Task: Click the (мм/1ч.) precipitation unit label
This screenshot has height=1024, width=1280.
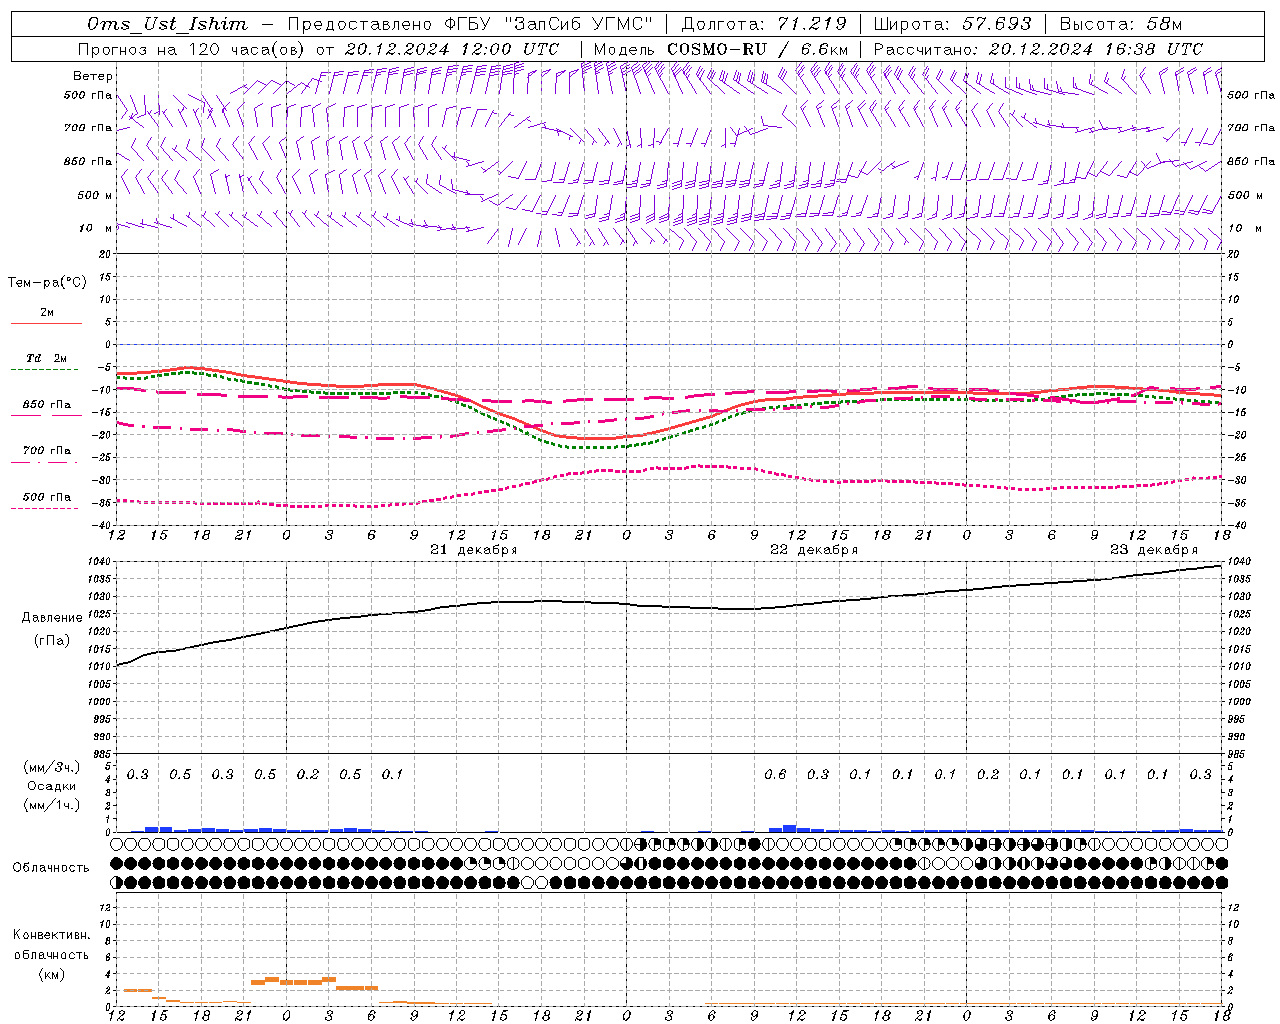Action: click(x=52, y=805)
